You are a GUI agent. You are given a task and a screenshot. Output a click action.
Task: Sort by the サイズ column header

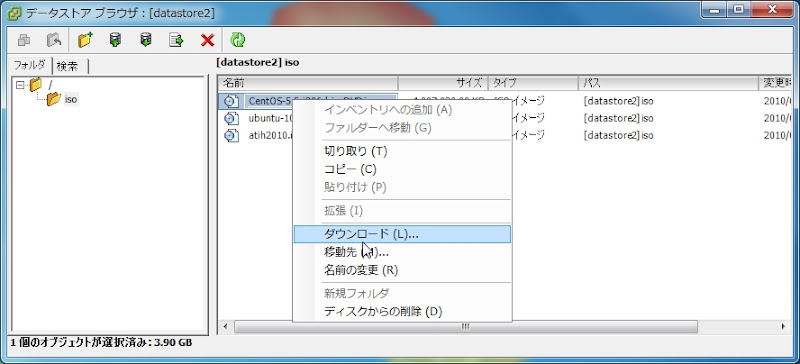coord(443,83)
